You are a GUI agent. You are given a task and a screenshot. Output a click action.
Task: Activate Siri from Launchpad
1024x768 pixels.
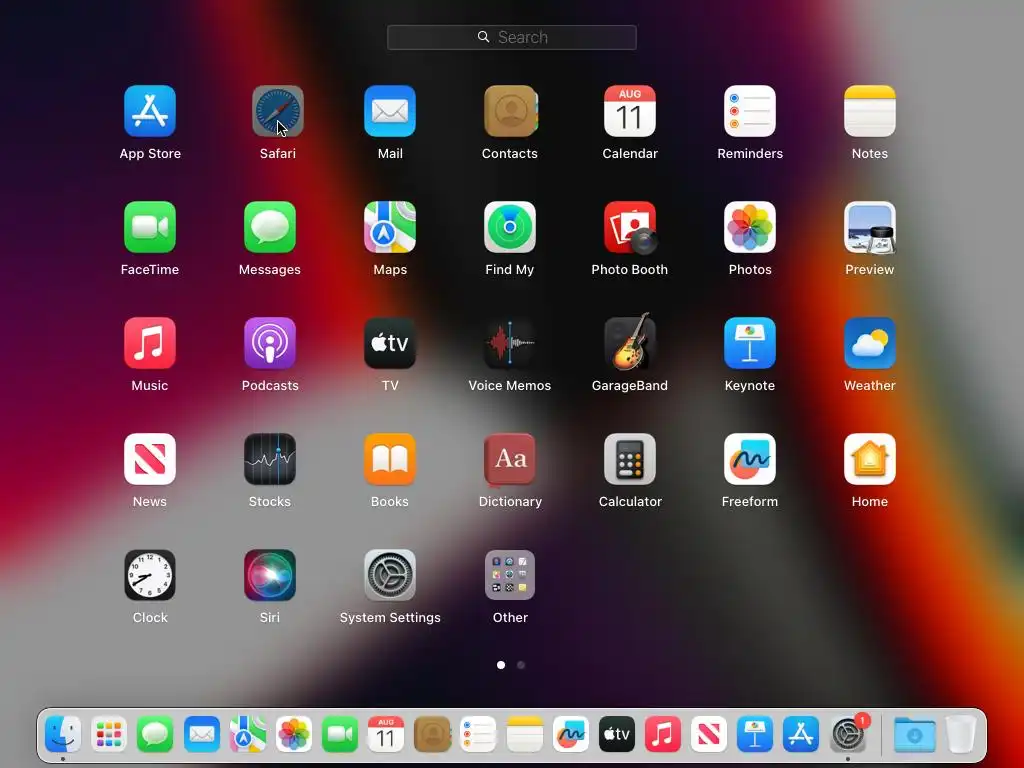(x=270, y=575)
